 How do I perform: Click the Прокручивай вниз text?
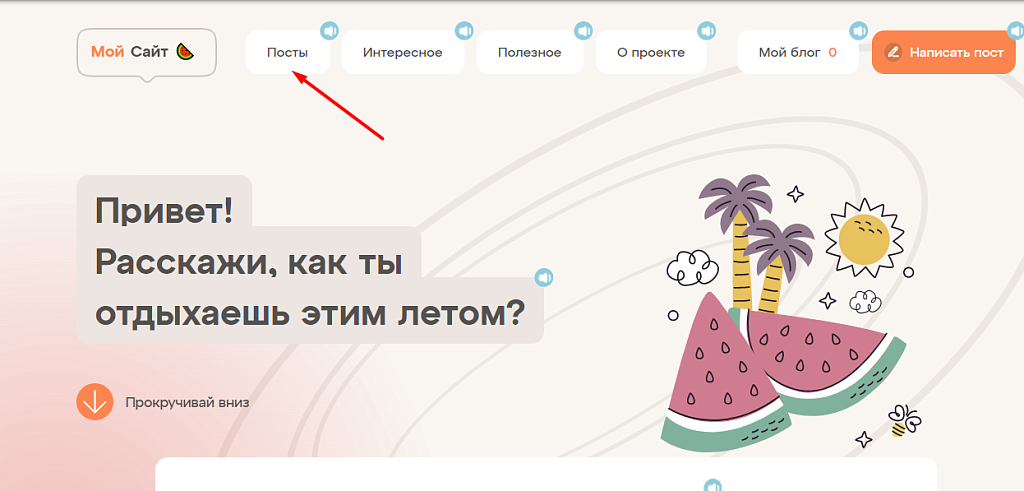click(187, 402)
